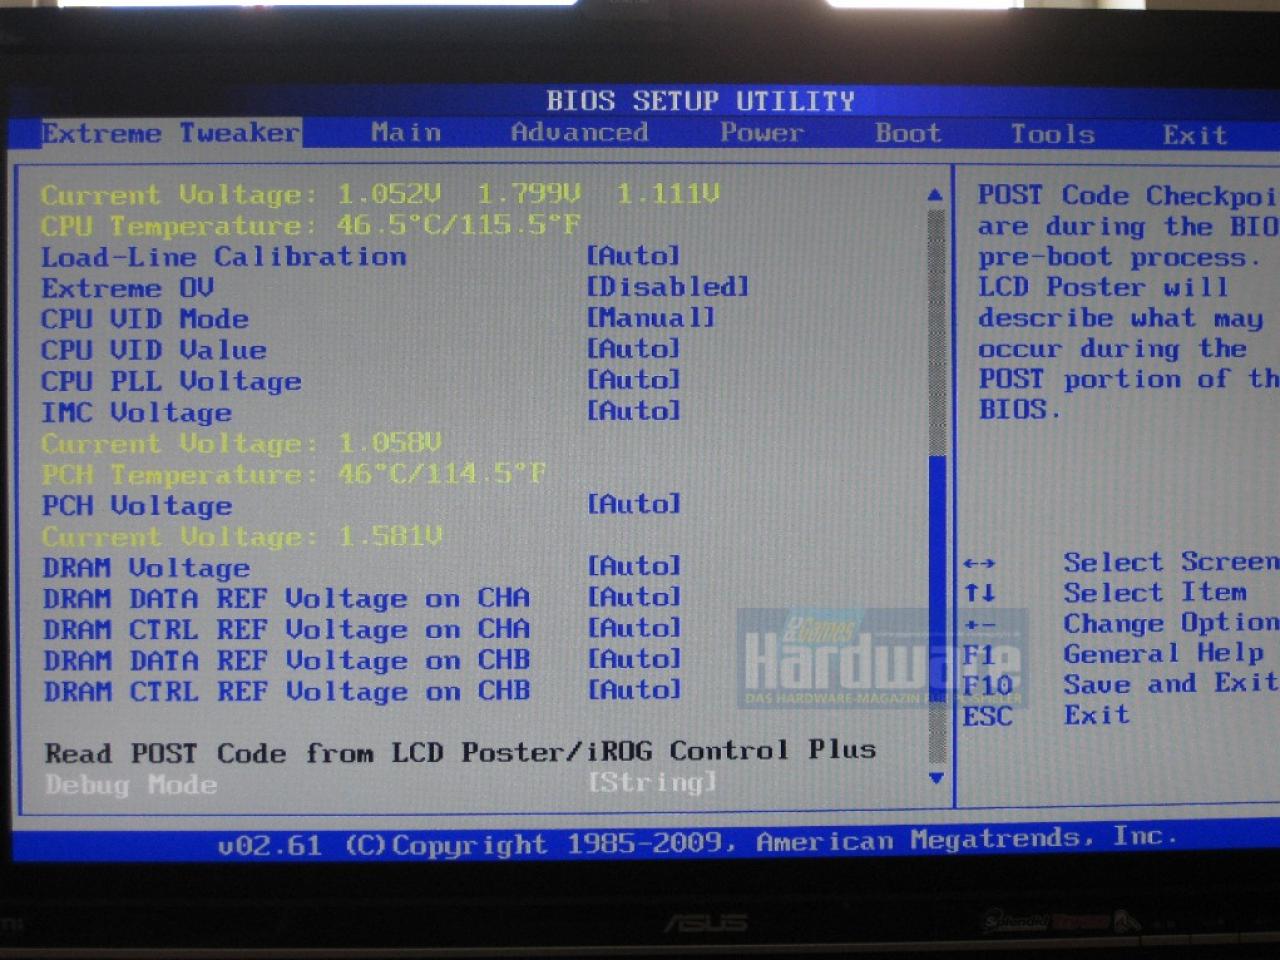
Task: Click the F10 Save and Exit key hint
Action: pos(1120,685)
